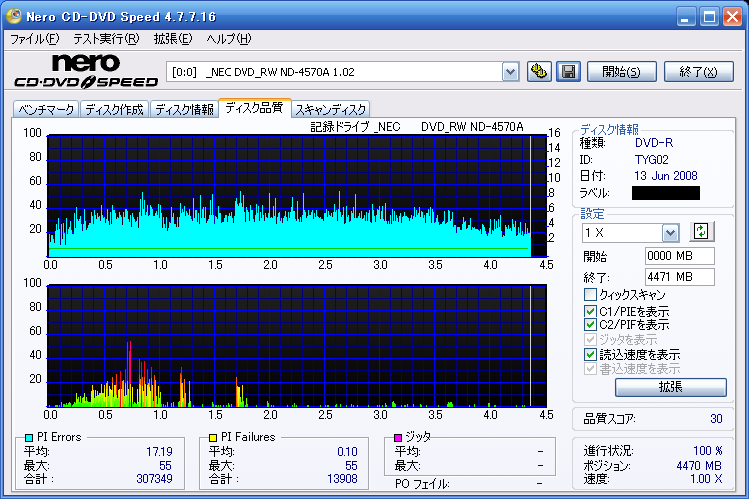Click the 終了(X) exit button
This screenshot has height=499, width=749.
[698, 72]
